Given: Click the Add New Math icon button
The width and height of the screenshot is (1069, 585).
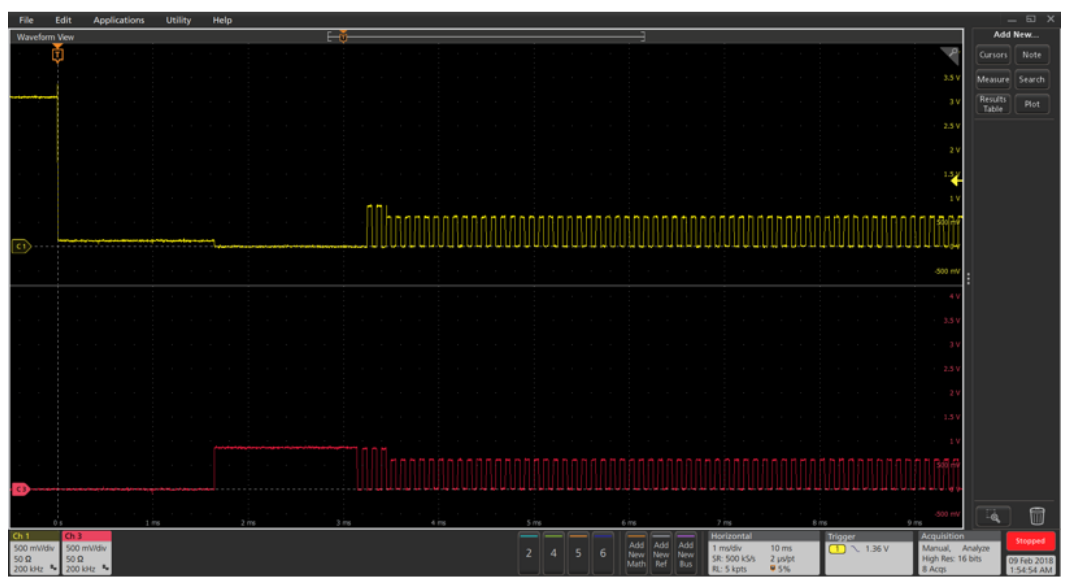Looking at the screenshot, I should [x=636, y=553].
